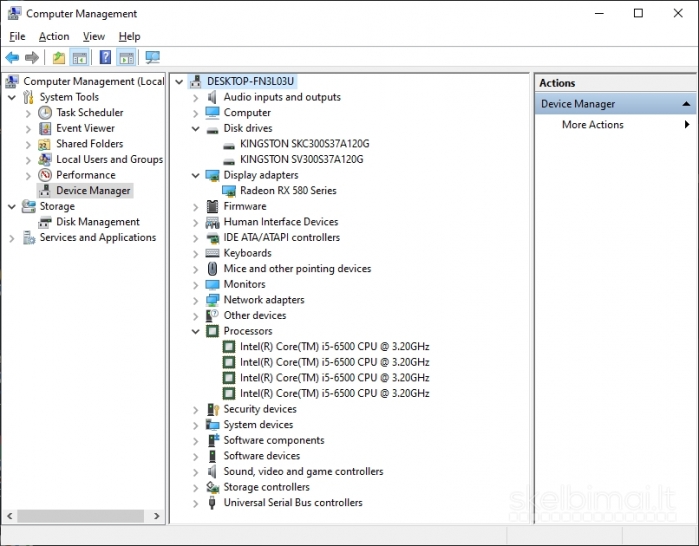Click the Universal Serial Bus controllers icon
The height and width of the screenshot is (546, 699).
pos(212,503)
